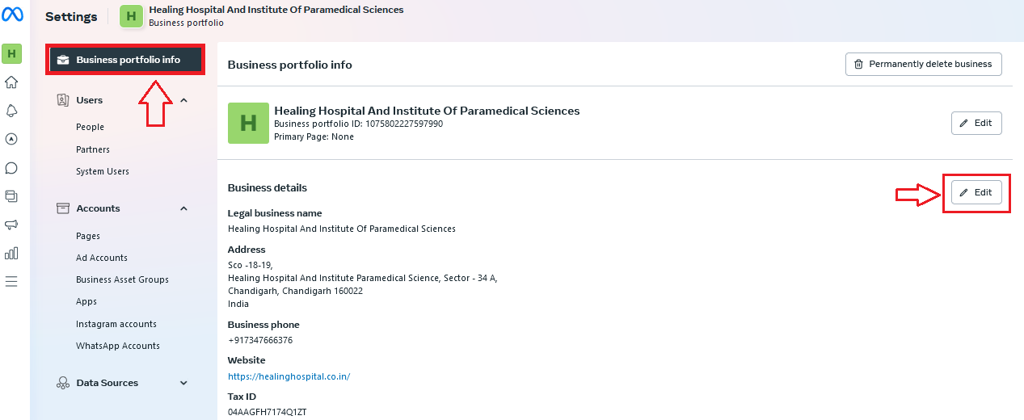Click the compass icon in left rail
This screenshot has height=420, width=1024.
pos(12,139)
